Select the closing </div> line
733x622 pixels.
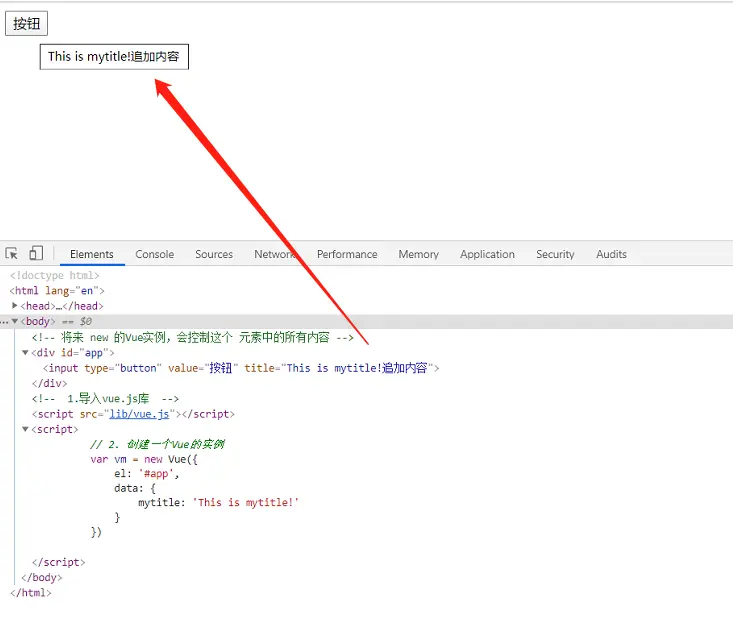(x=50, y=383)
